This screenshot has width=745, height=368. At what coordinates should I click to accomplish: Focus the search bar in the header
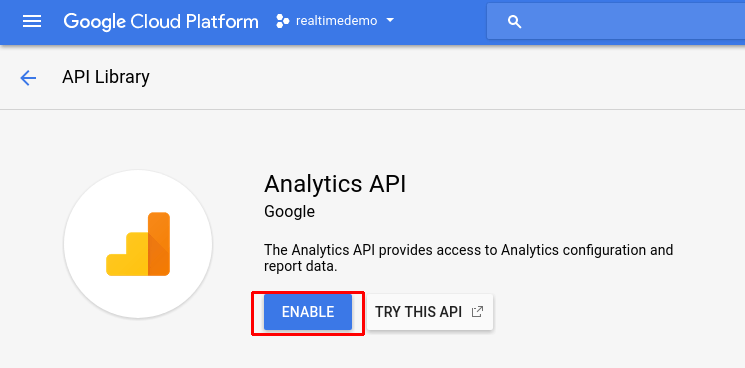point(616,21)
